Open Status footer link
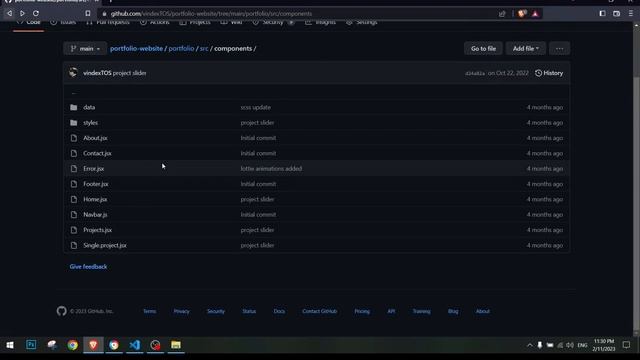The image size is (640, 360). [x=249, y=311]
